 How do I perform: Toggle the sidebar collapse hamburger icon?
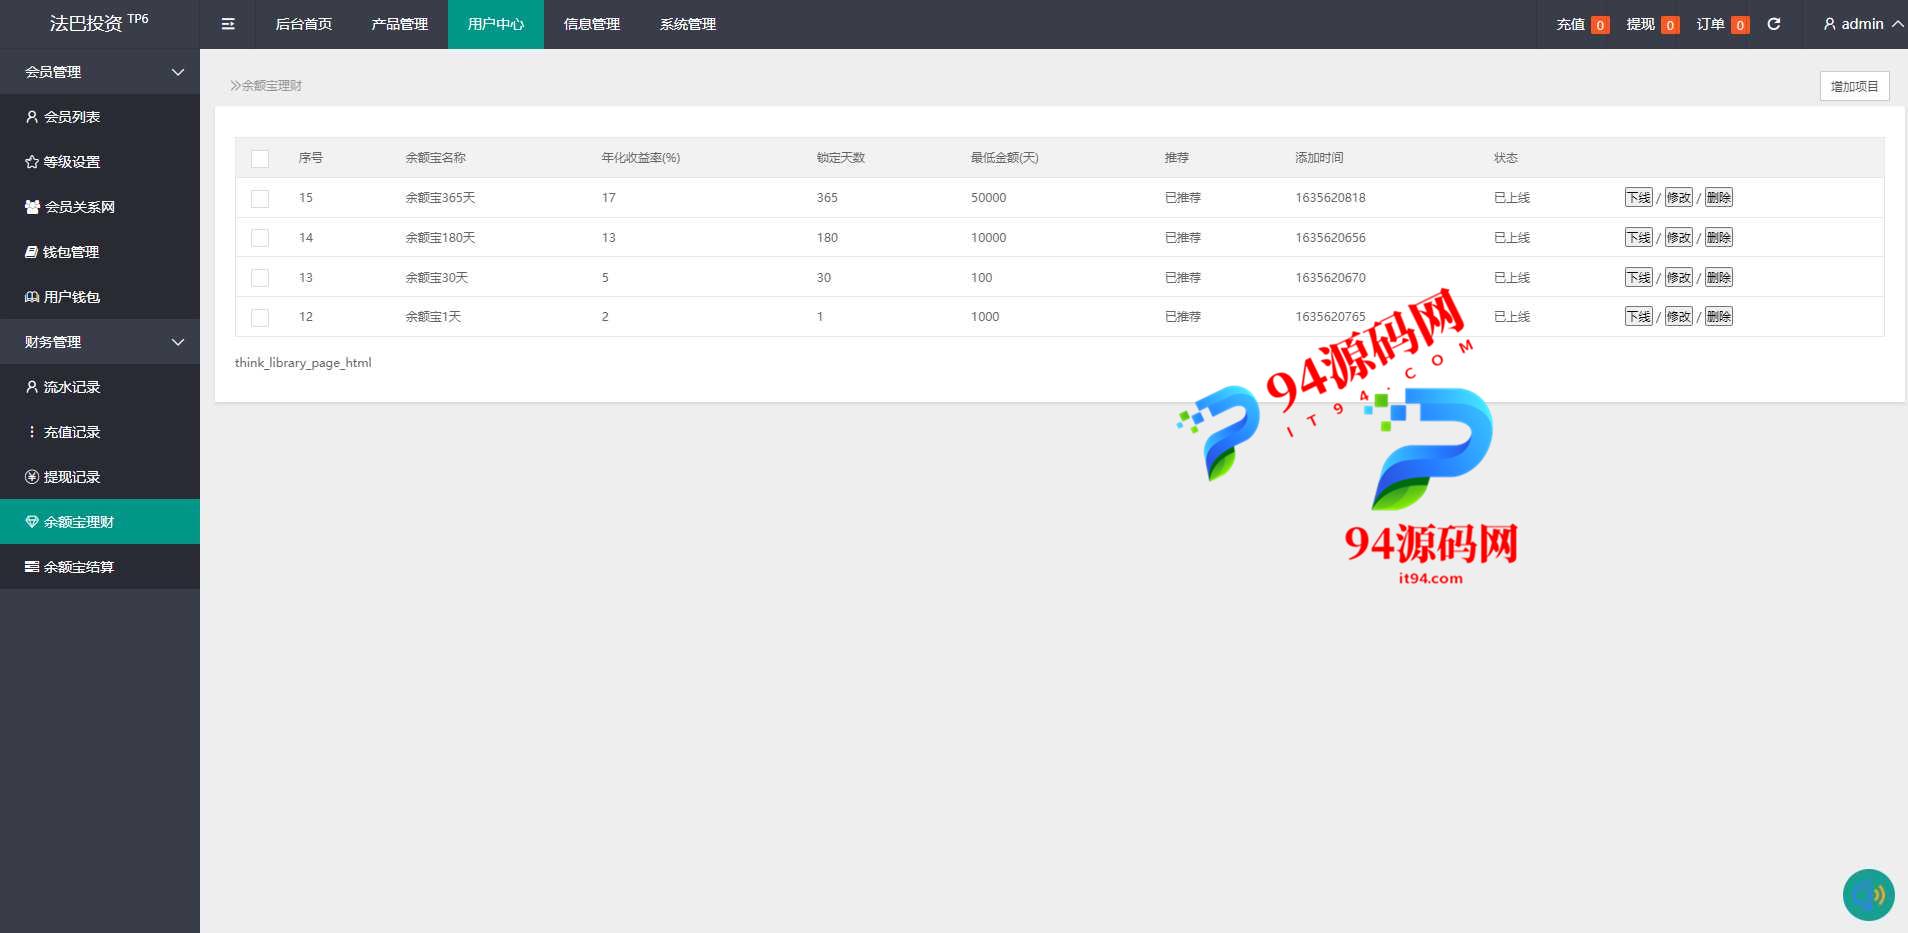pos(228,24)
